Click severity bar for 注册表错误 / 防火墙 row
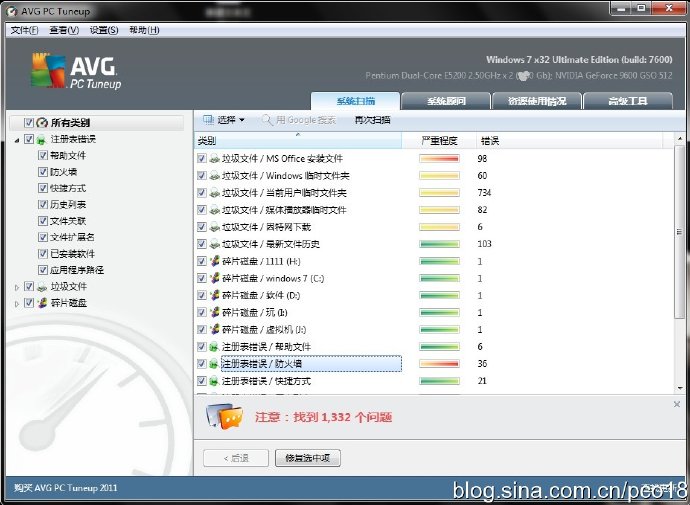This screenshot has width=690, height=505. (439, 364)
